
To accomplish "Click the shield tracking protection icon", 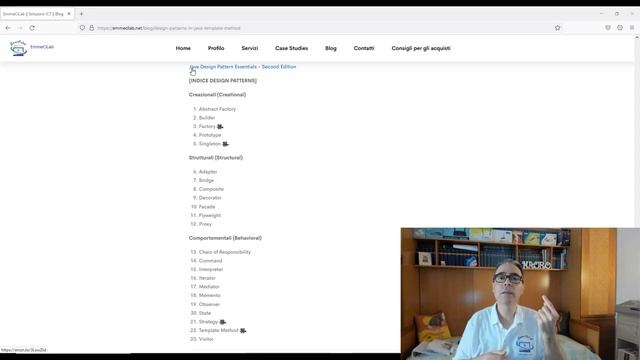I will pos(82,28).
